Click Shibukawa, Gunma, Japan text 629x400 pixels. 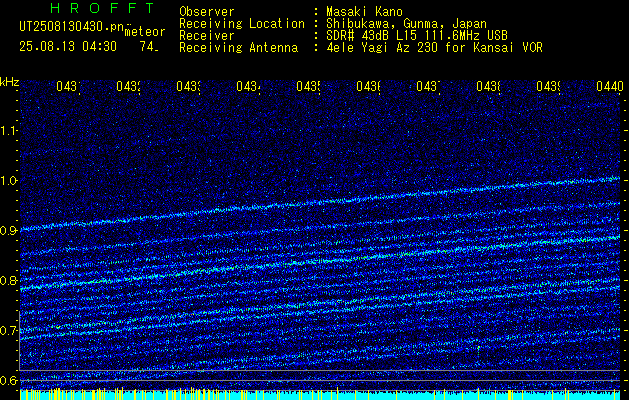(406, 24)
